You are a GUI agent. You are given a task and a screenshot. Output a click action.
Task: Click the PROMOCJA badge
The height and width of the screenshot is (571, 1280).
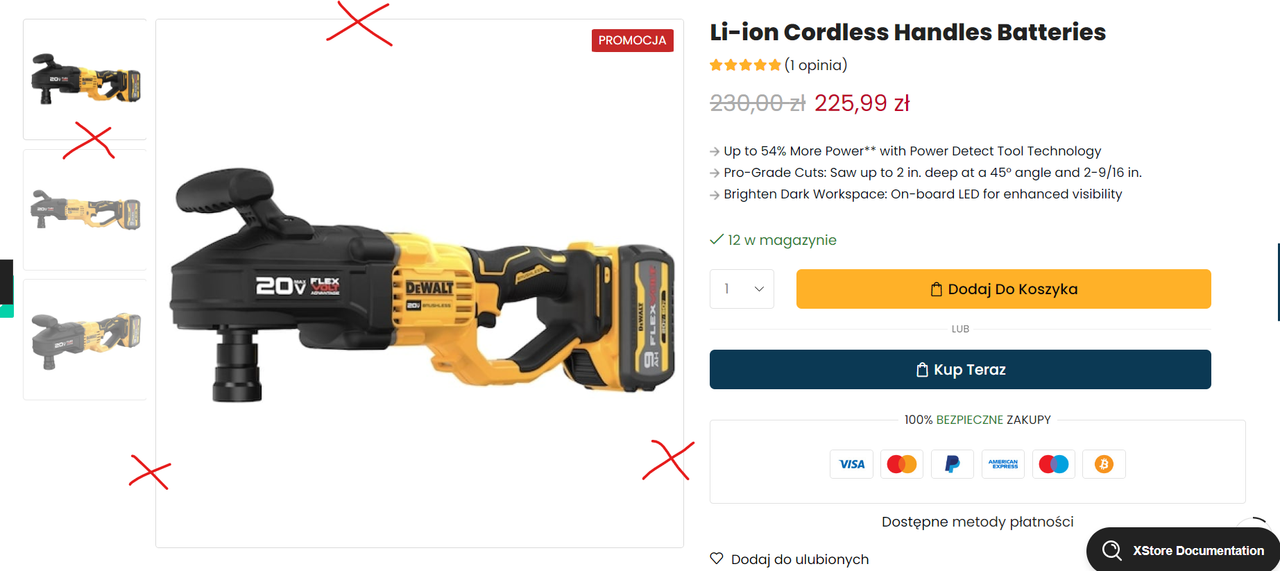[633, 40]
